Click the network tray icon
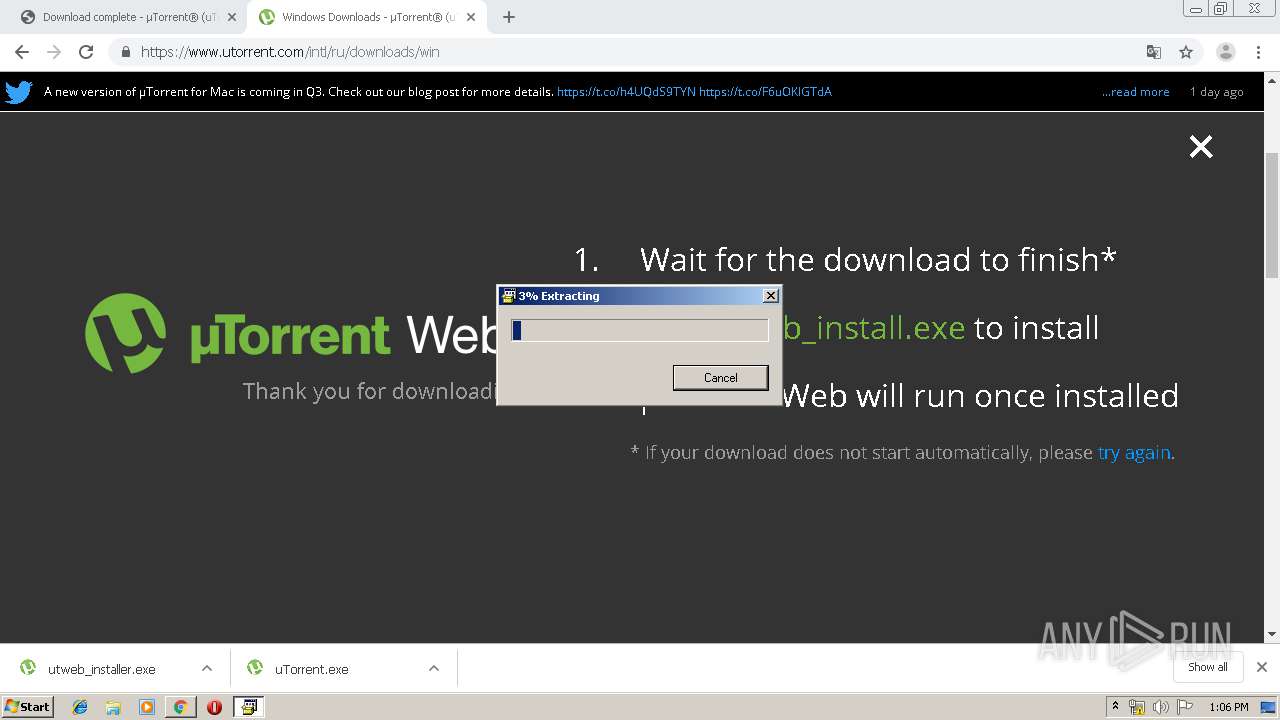The width and height of the screenshot is (1280, 720). [1137, 707]
